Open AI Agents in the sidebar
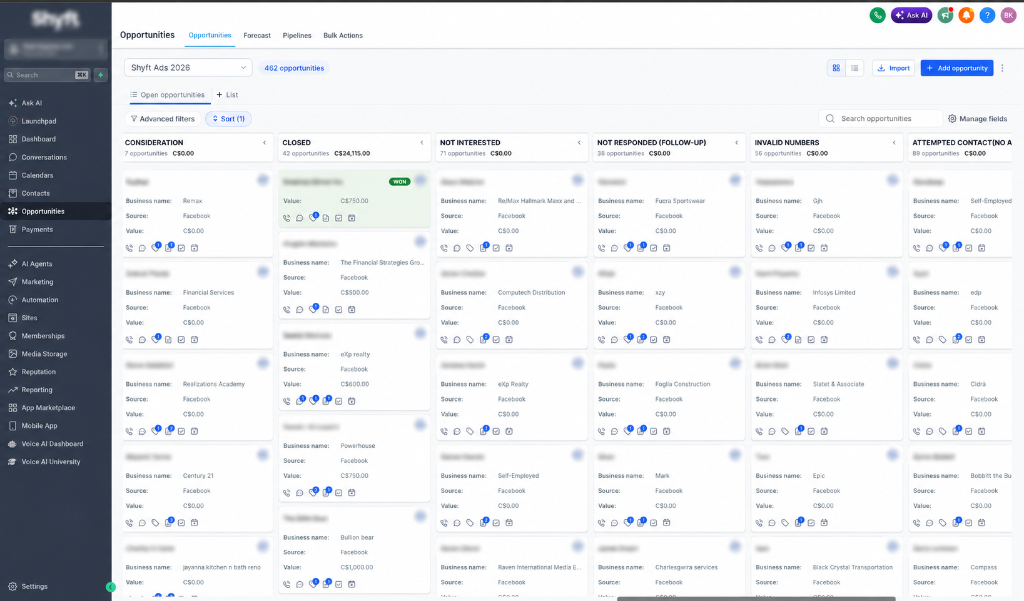This screenshot has width=1024, height=601. [37, 264]
